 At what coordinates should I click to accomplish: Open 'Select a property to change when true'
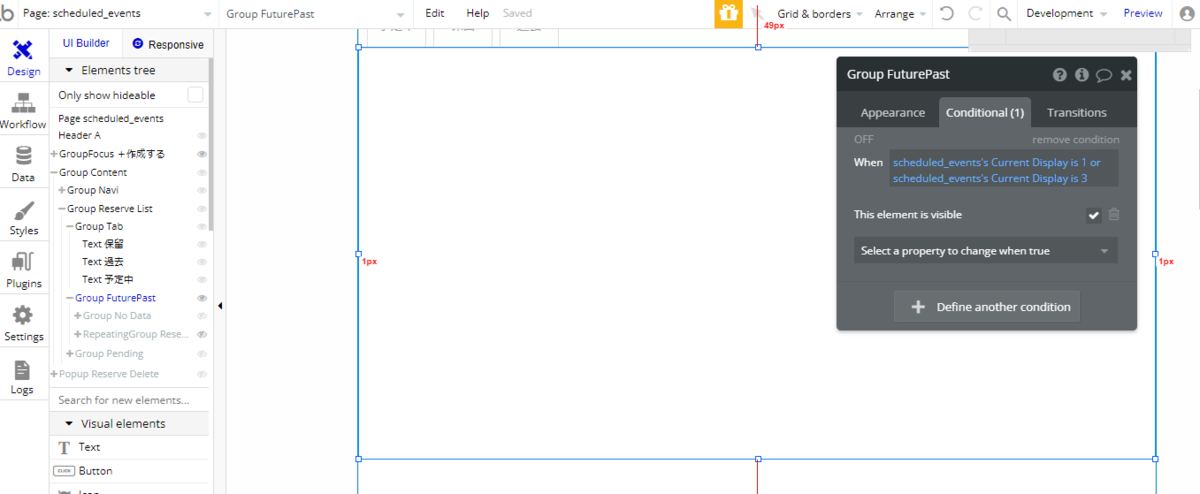pos(985,251)
